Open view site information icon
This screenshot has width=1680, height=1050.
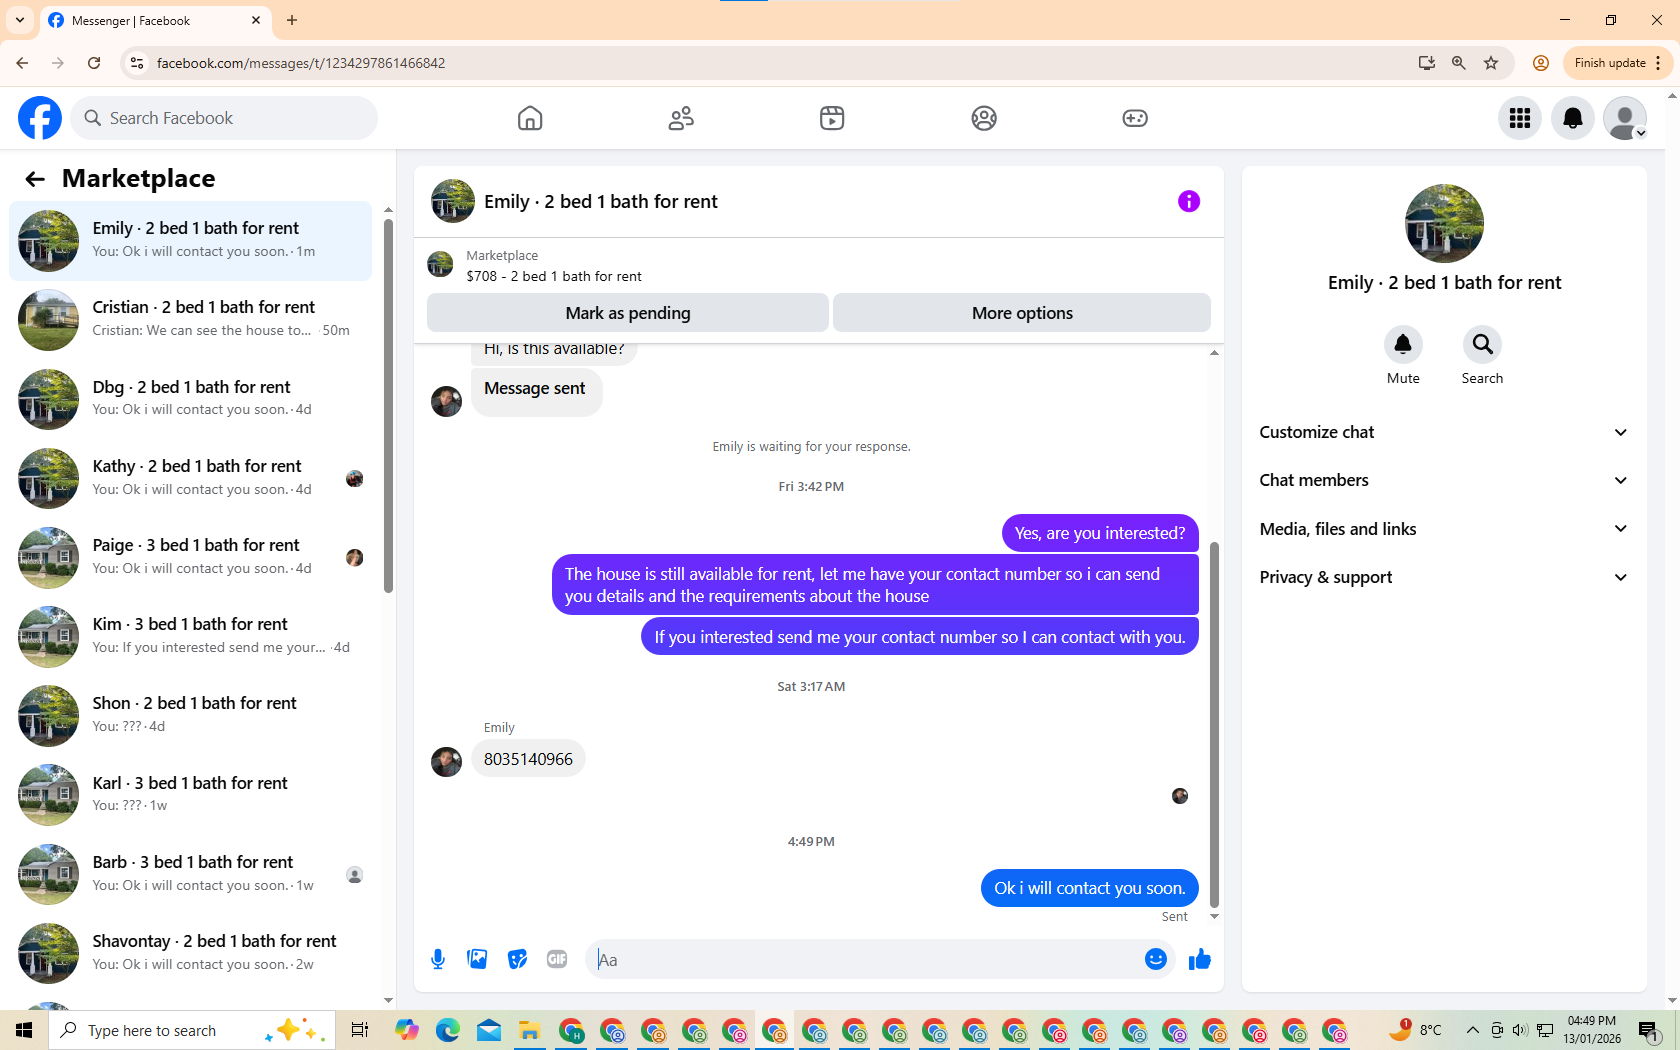coord(137,63)
